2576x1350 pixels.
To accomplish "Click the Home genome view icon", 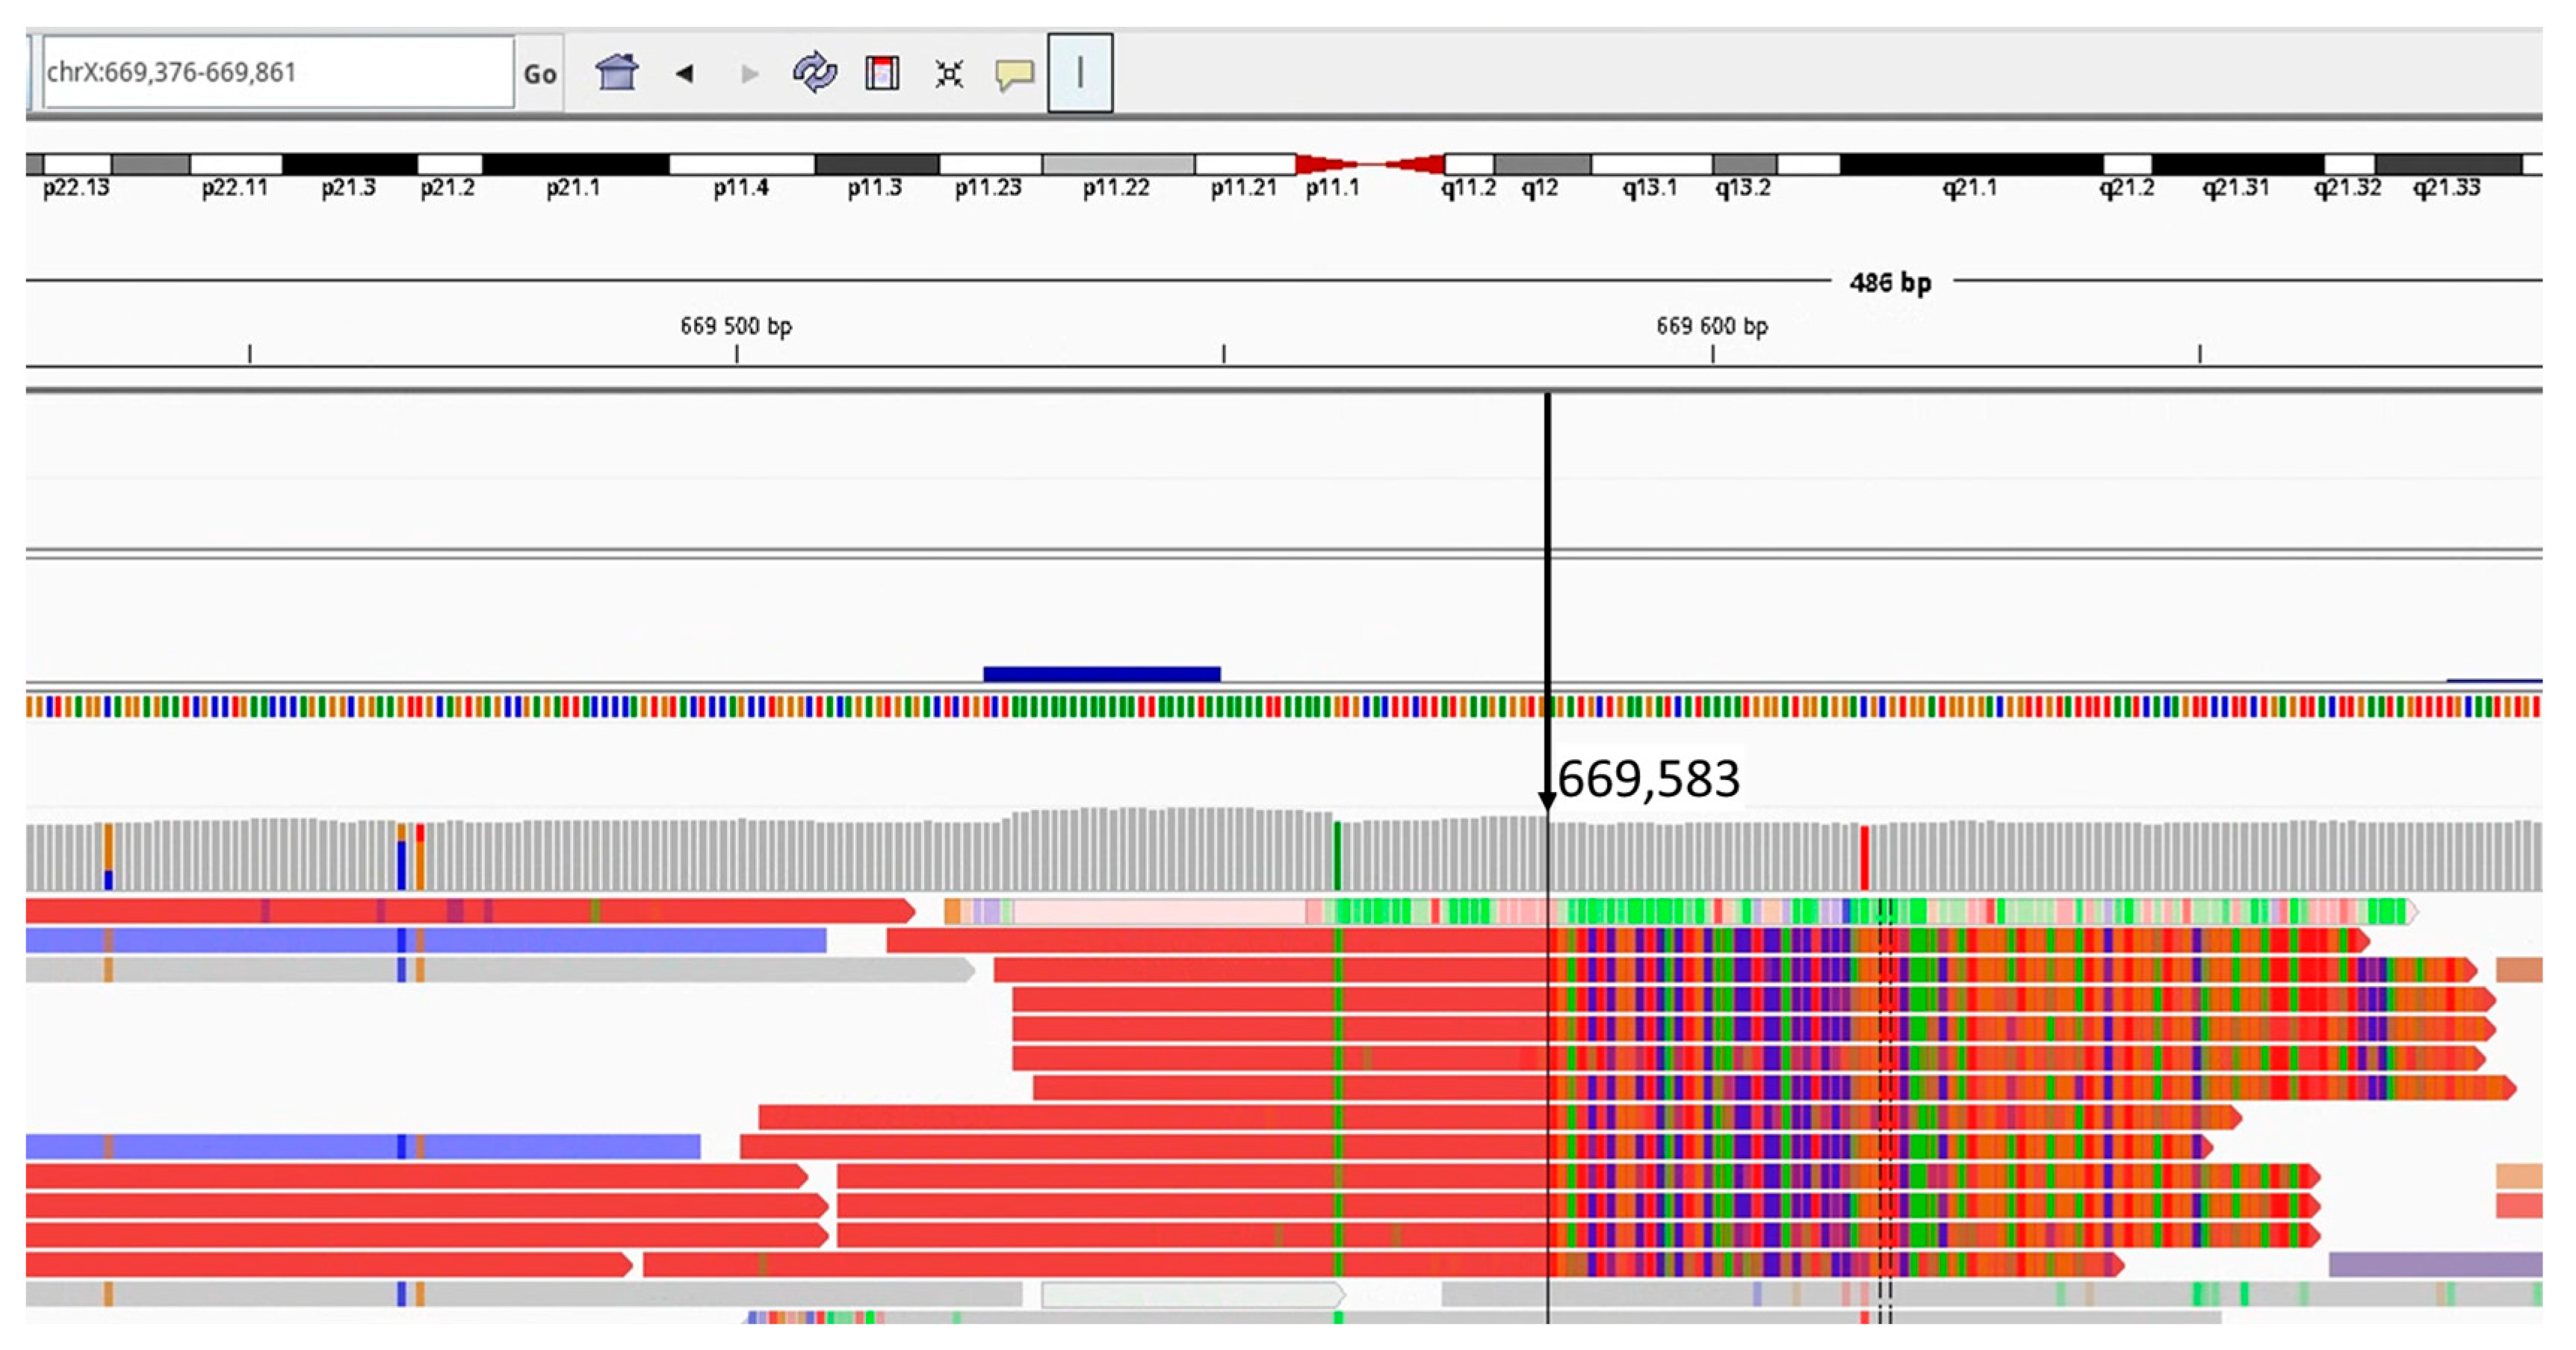I will point(616,73).
